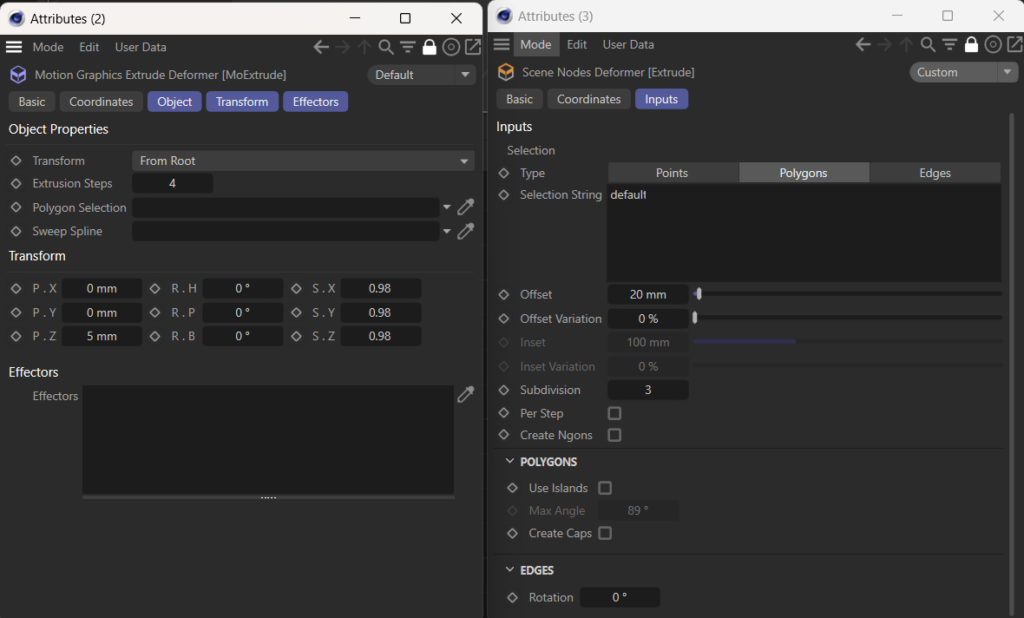Select the Edges selection type
This screenshot has width=1024, height=618.
click(934, 172)
